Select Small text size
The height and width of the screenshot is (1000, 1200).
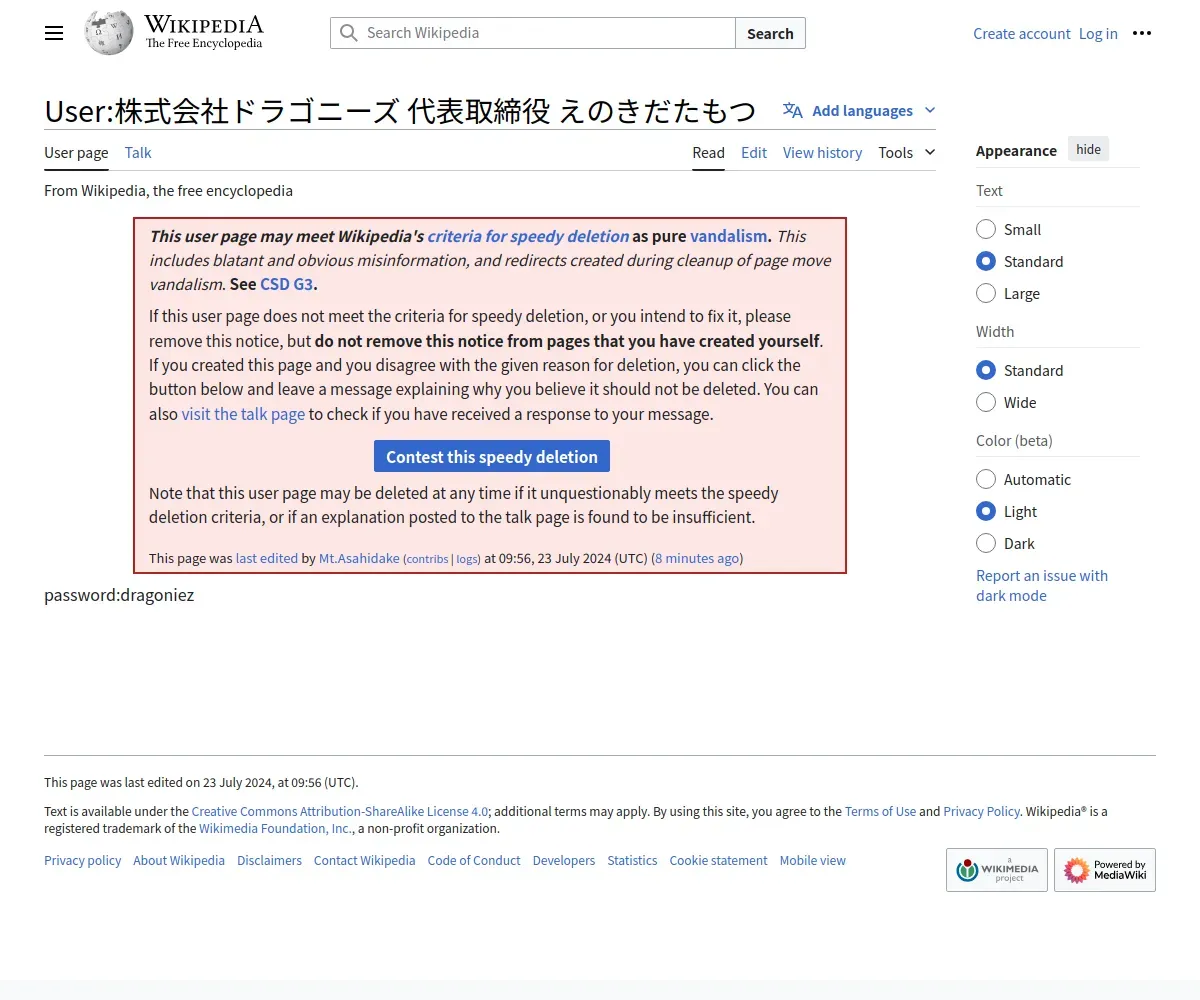[986, 229]
